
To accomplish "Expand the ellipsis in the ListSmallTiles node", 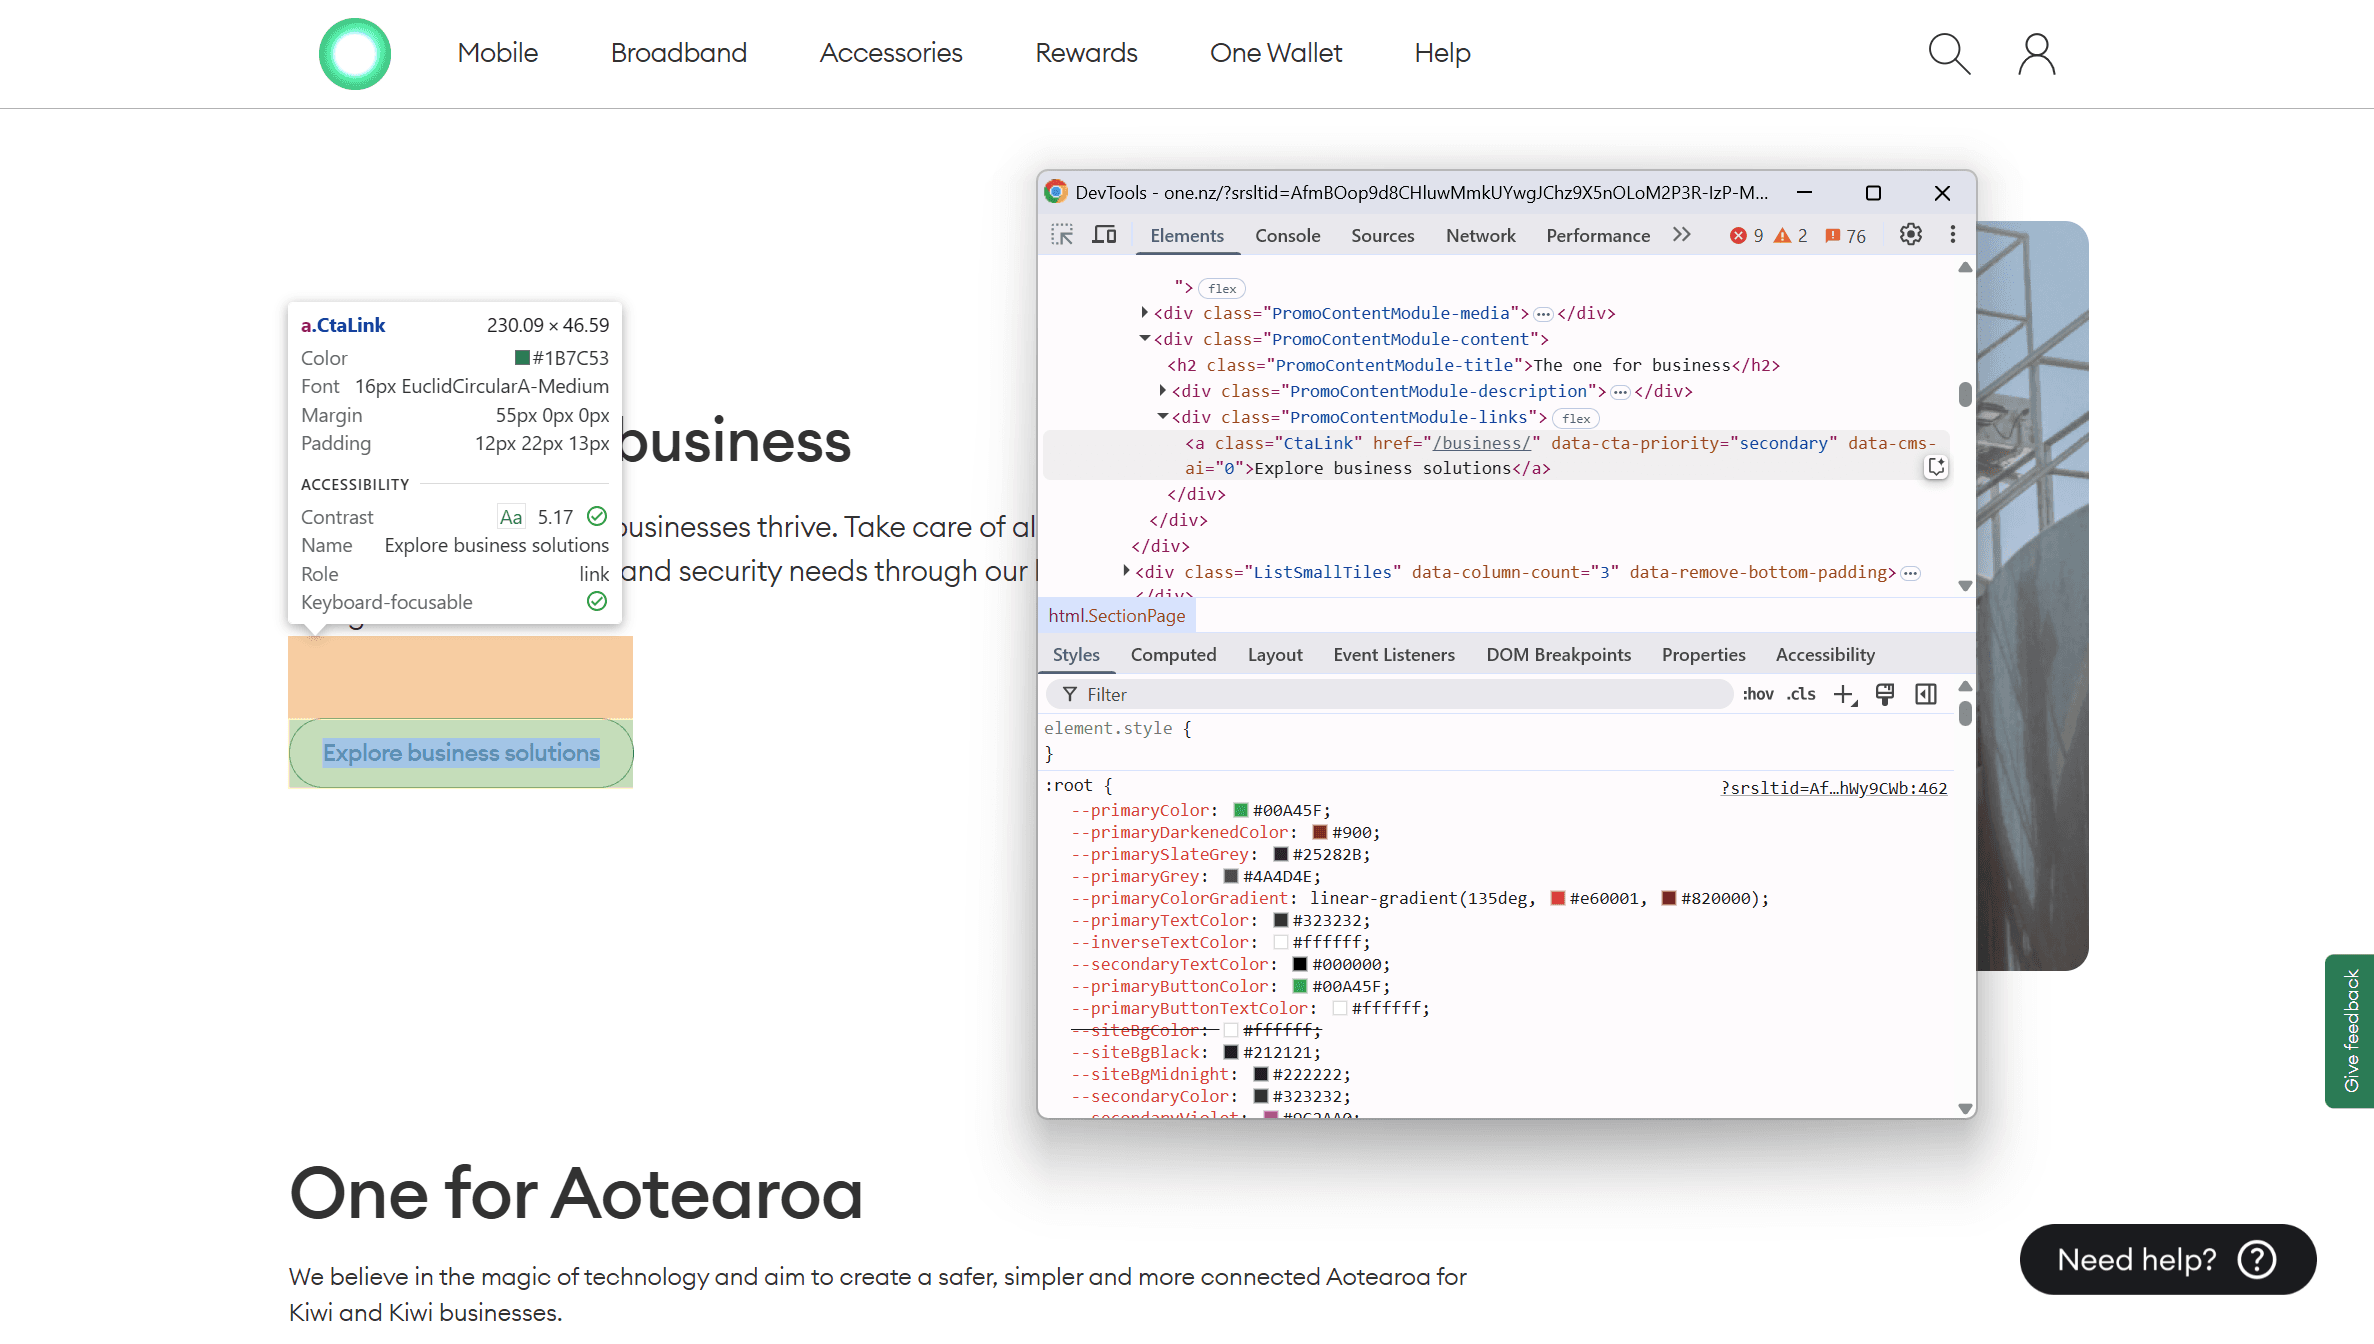I will 1910,573.
